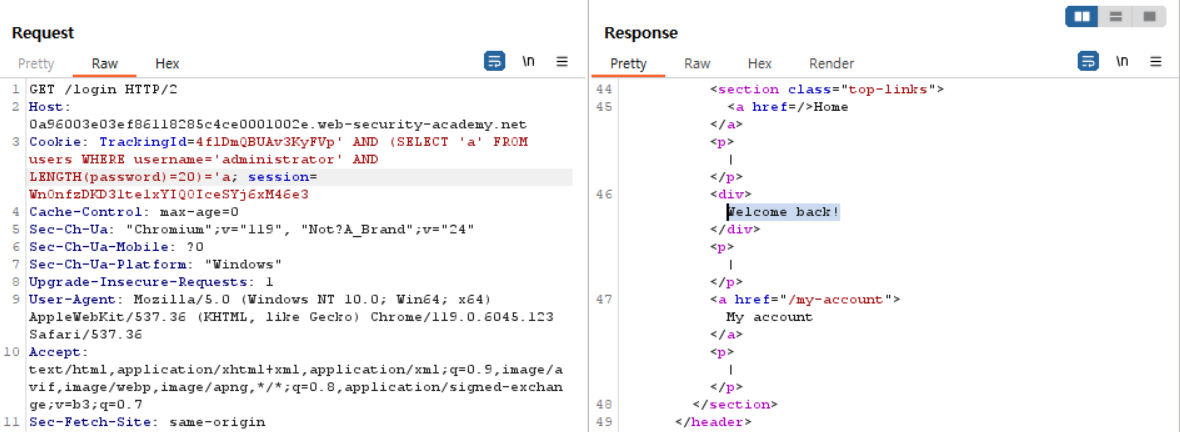
Task: Switch to Request Hex tab
Action: pyautogui.click(x=167, y=64)
